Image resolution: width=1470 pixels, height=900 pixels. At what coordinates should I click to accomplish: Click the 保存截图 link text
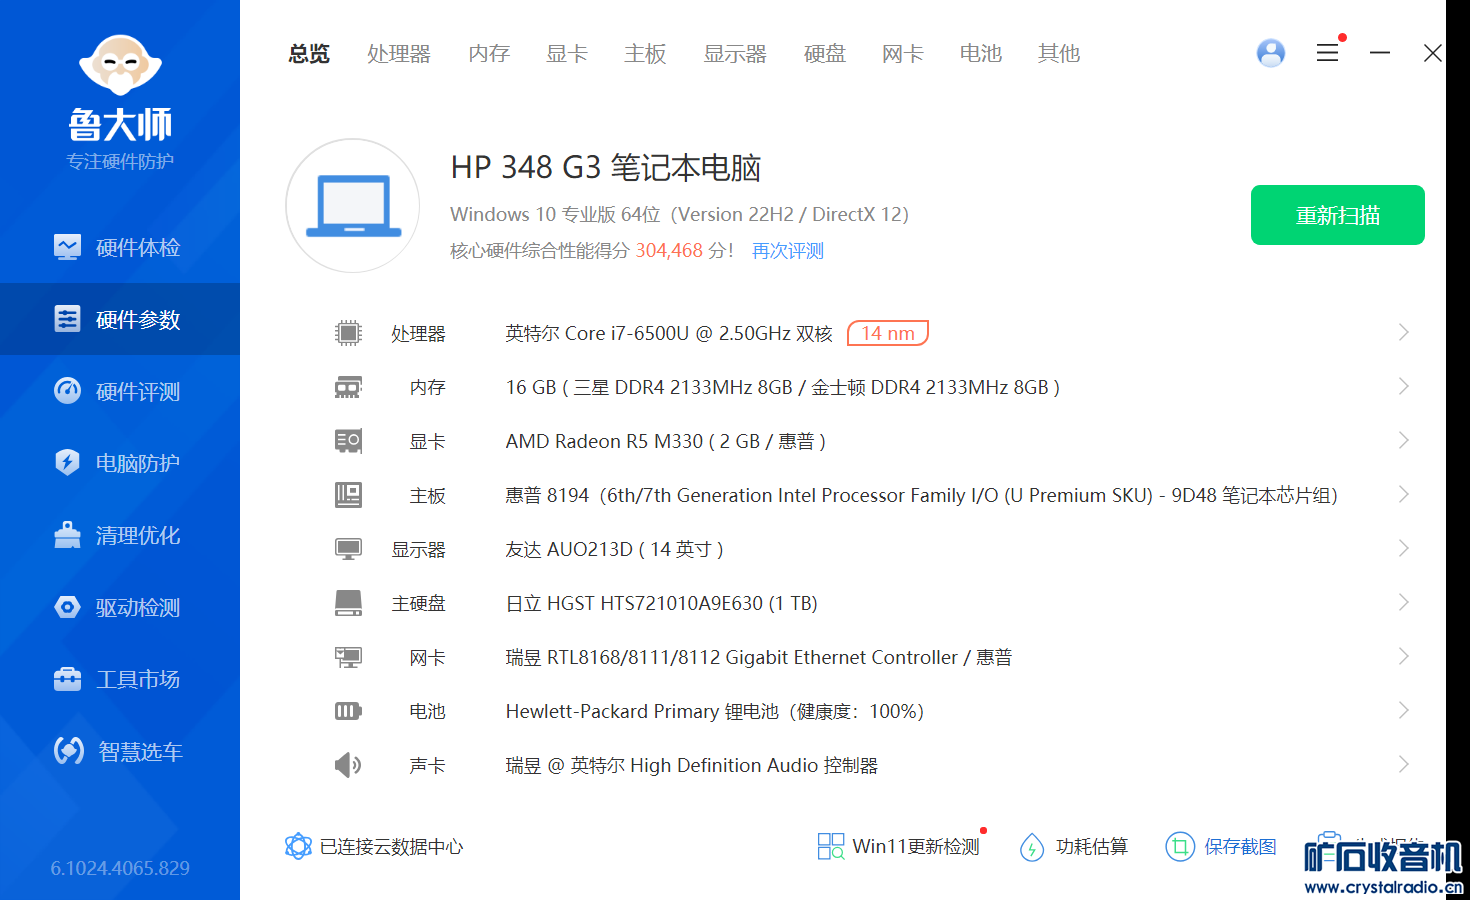(1240, 847)
